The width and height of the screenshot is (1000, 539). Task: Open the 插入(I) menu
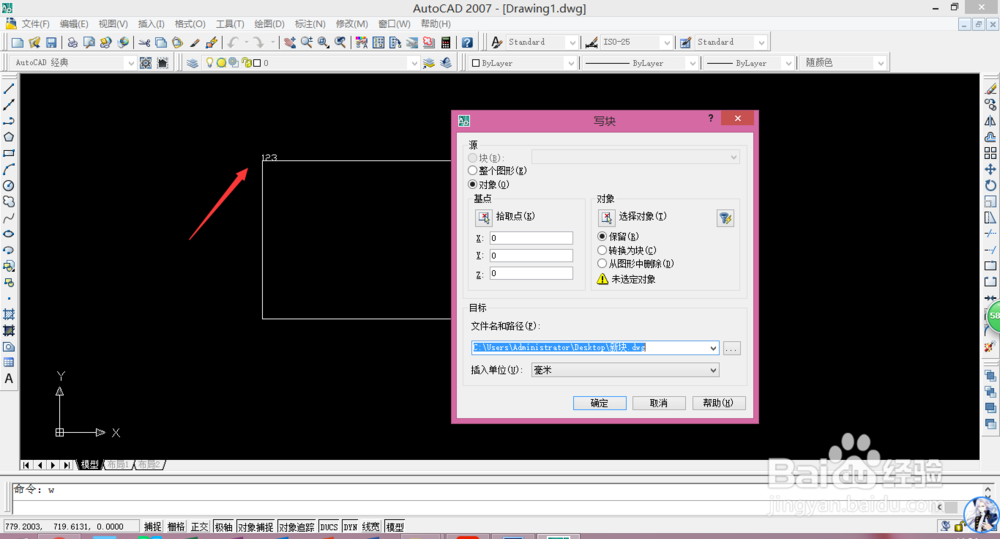[x=151, y=24]
